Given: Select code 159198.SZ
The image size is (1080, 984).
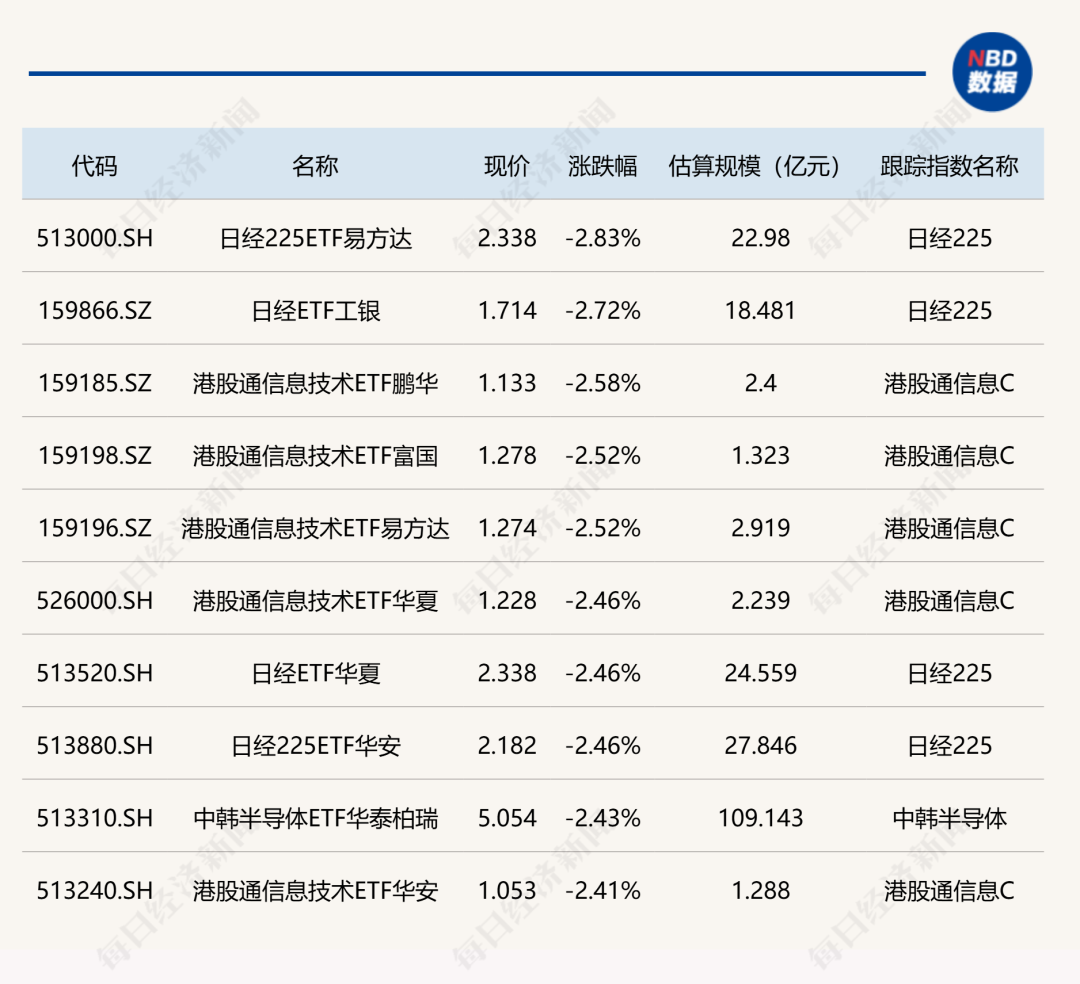Looking at the screenshot, I should tap(94, 456).
